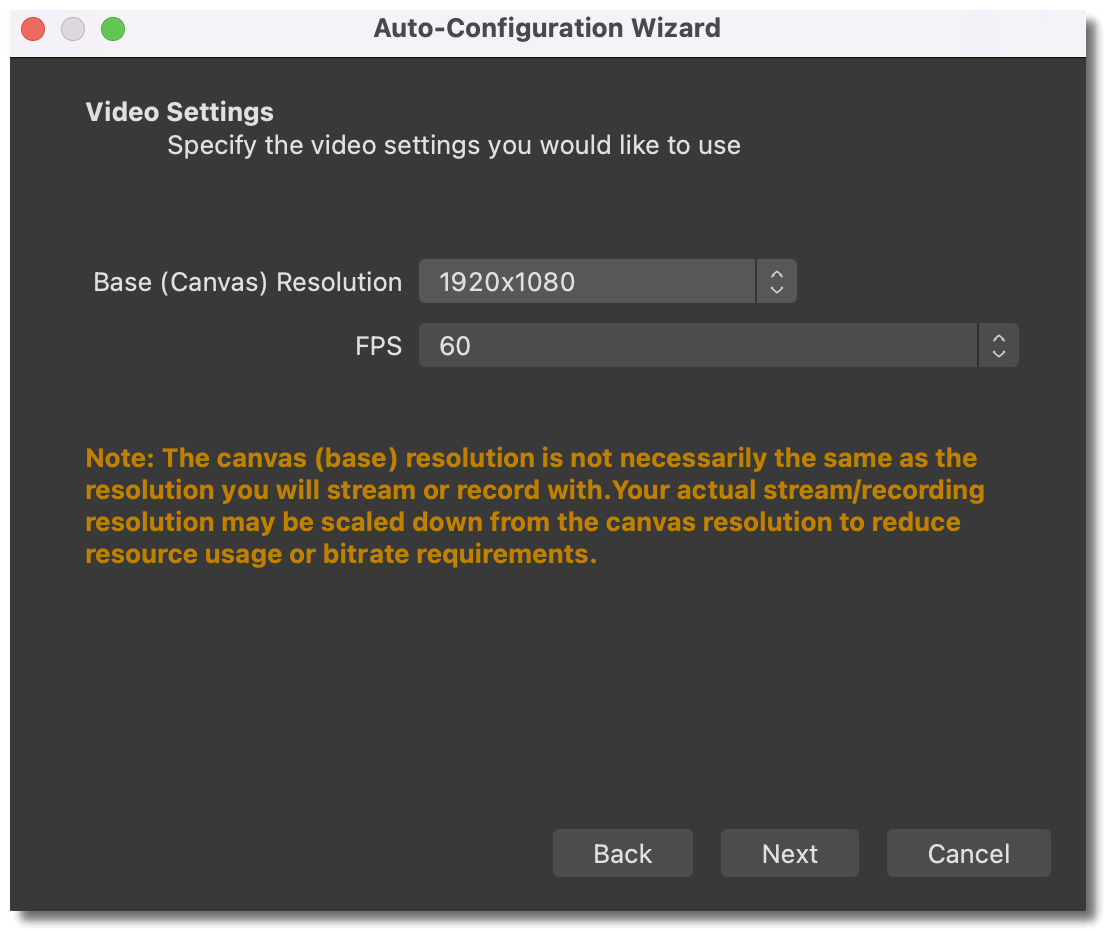
Task: Click the green zoom window button
Action: point(113,29)
